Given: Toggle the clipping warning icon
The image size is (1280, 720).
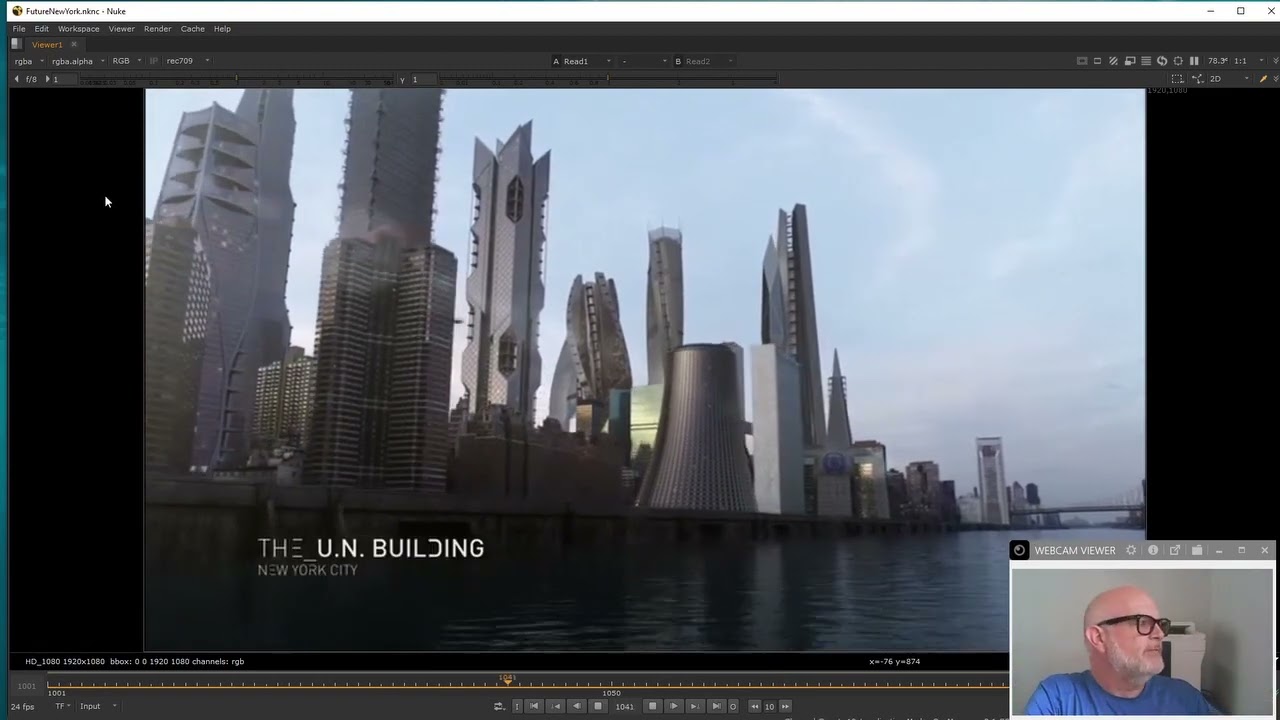Looking at the screenshot, I should tap(1082, 61).
